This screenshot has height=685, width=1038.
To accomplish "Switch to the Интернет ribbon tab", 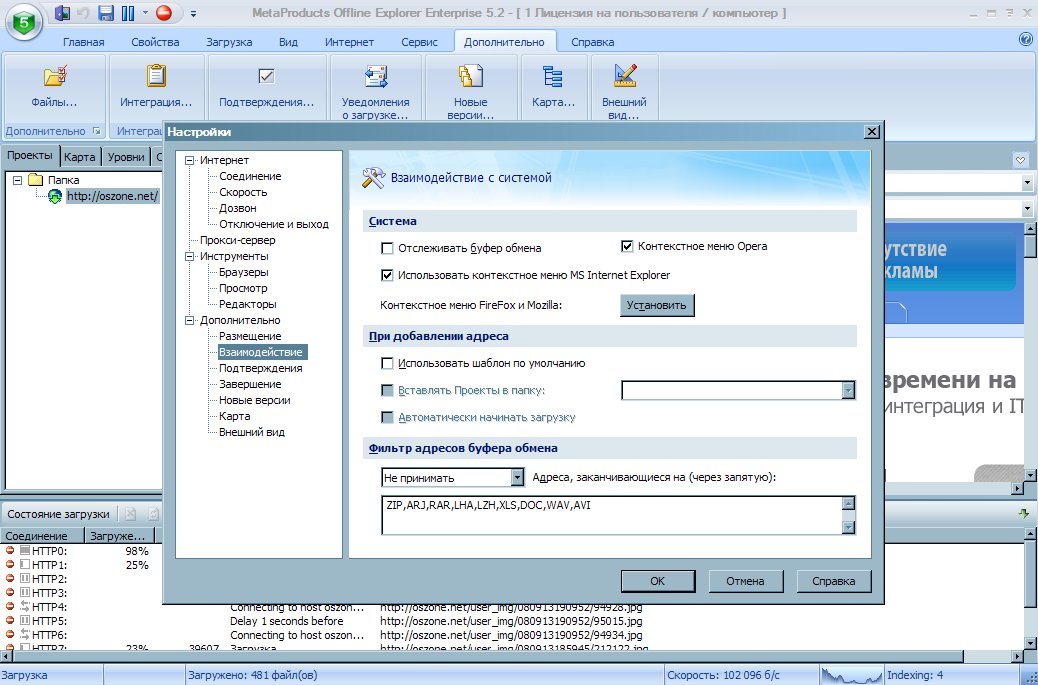I will point(349,42).
